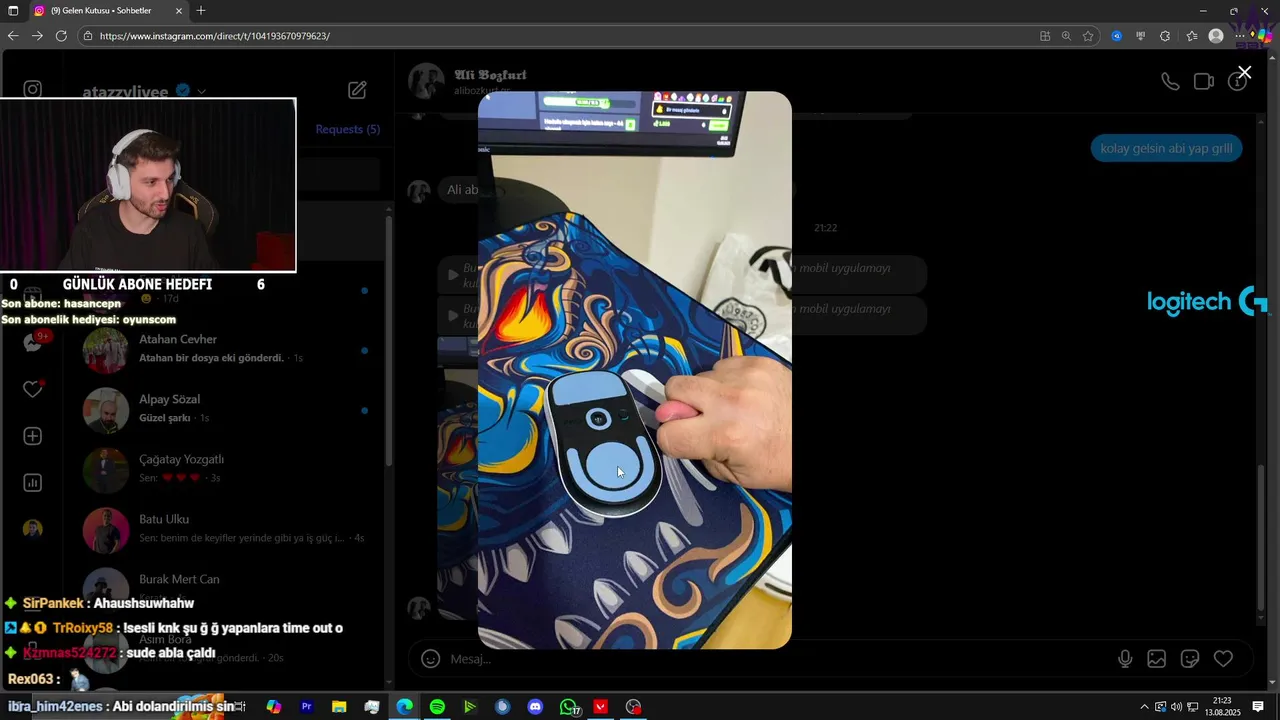Click the Edge browser taskbar icon
1280x720 pixels.
(x=404, y=707)
